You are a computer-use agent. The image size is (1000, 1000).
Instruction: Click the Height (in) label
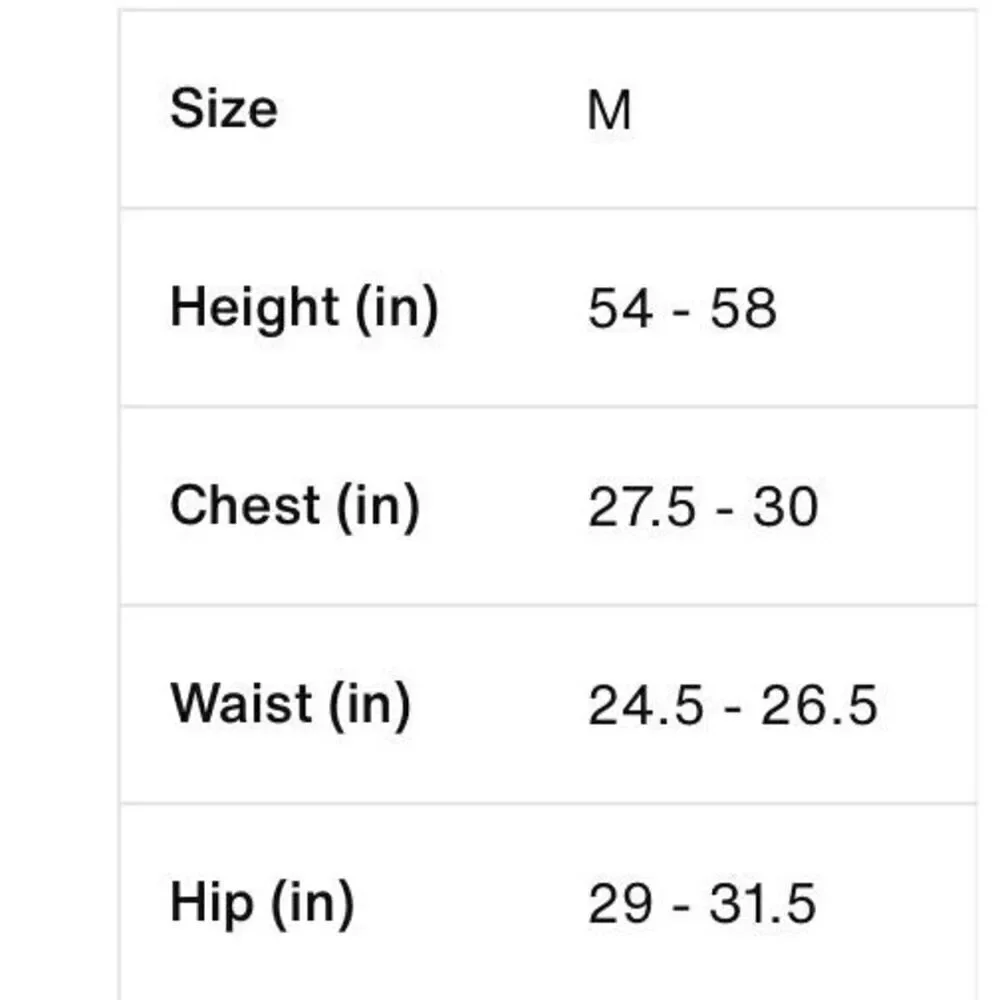tap(304, 309)
